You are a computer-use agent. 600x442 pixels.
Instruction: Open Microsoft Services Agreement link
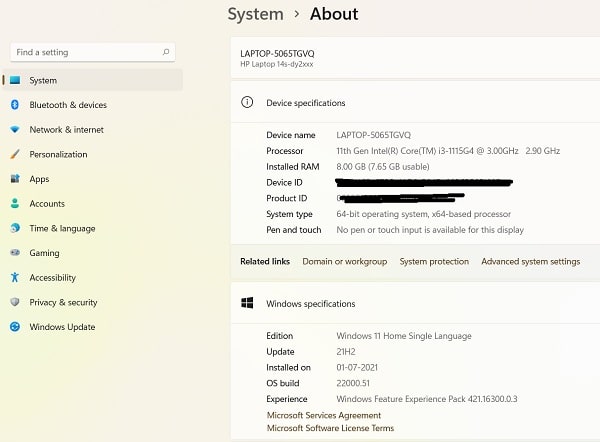tap(324, 415)
